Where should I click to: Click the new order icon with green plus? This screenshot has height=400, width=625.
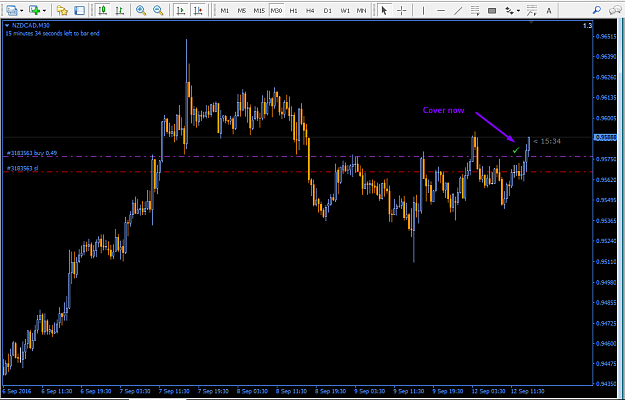(34, 10)
